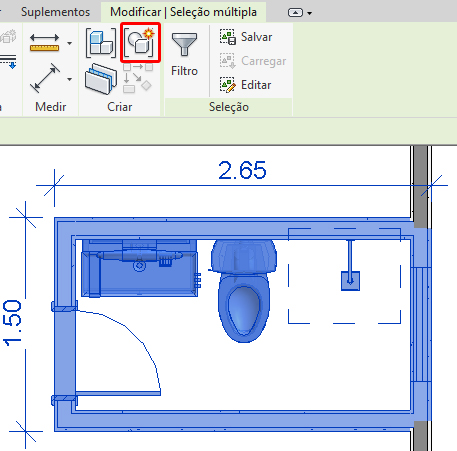The image size is (457, 451).
Task: Toggle the ribbon minimize button
Action: click(x=295, y=13)
